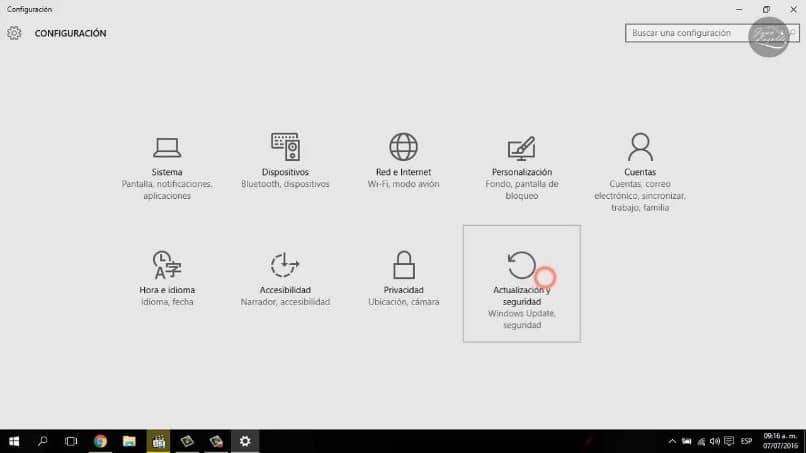Open Hora e idioma clock icon
806x453 pixels.
coord(167,265)
